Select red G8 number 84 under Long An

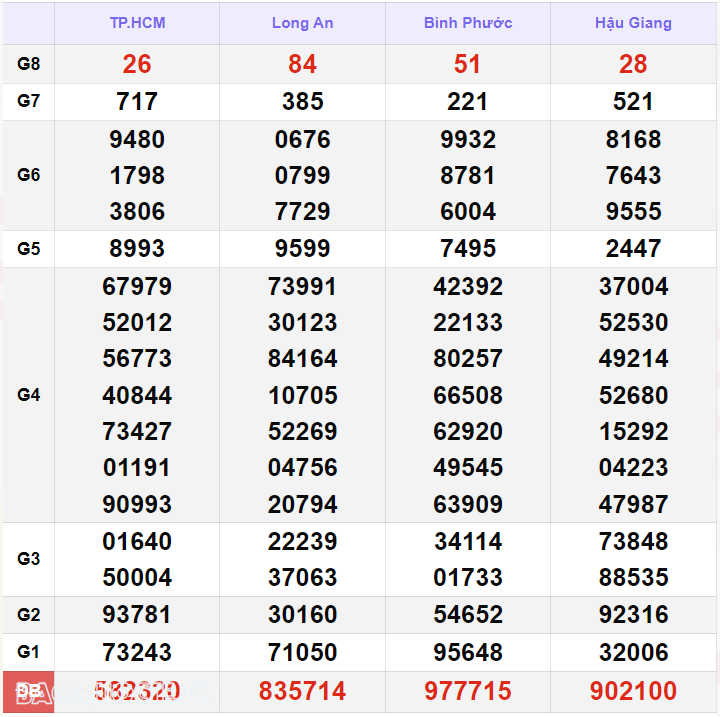[x=302, y=64]
